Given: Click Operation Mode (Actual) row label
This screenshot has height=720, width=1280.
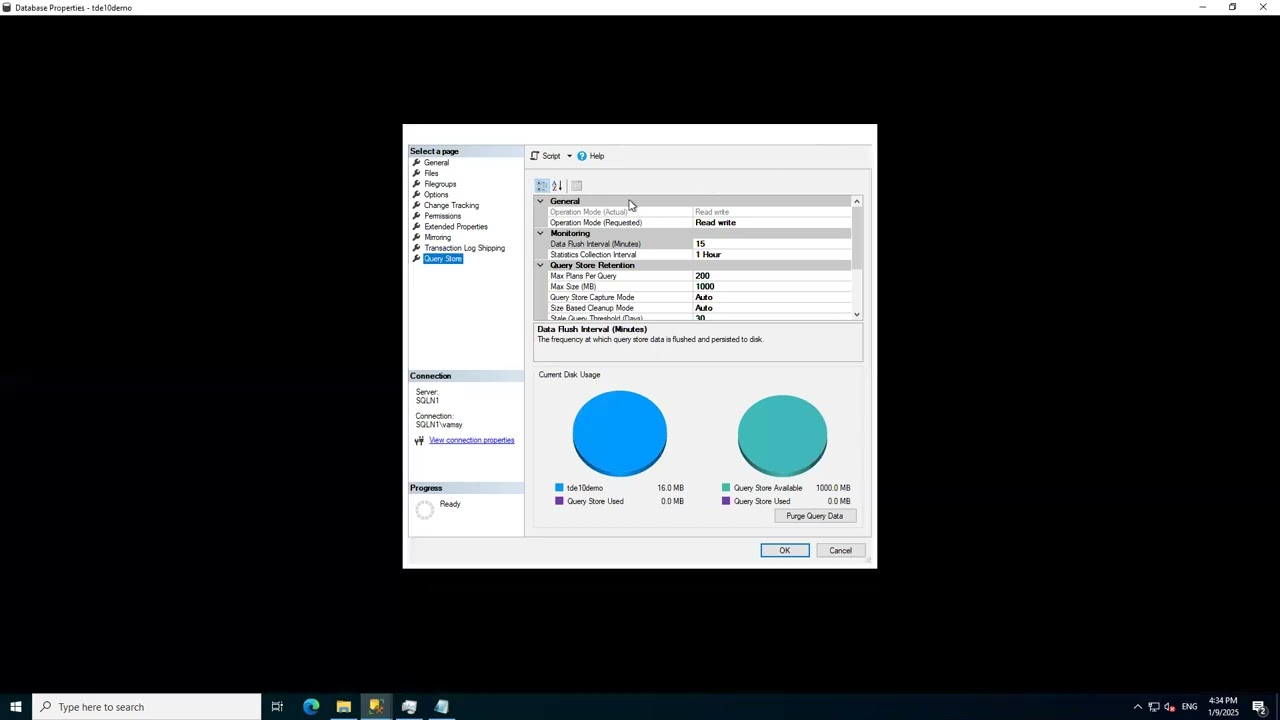Looking at the screenshot, I should pyautogui.click(x=588, y=212).
